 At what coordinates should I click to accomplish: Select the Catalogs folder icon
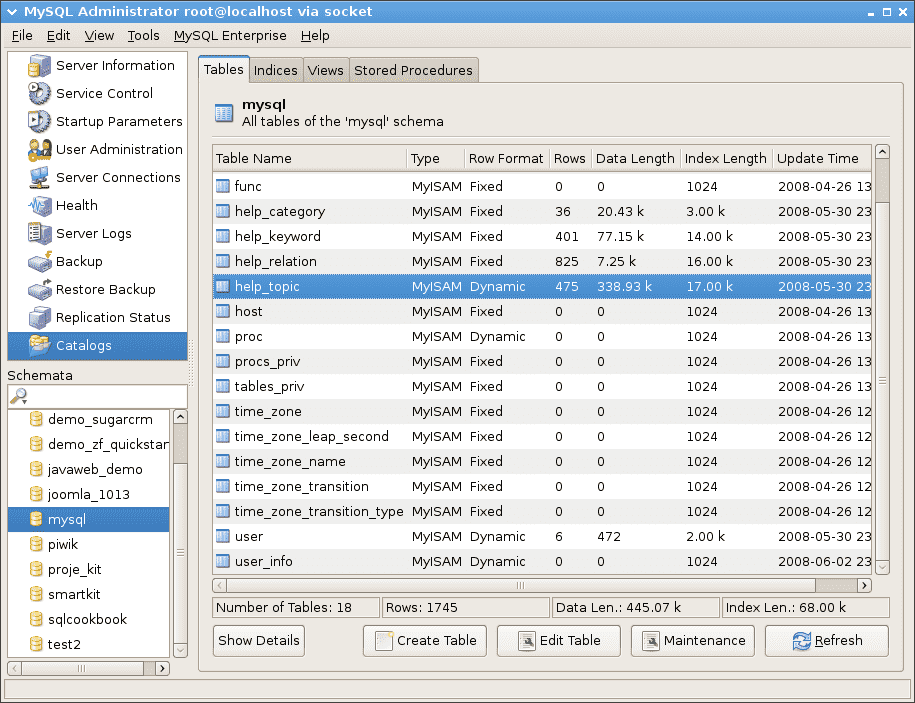[39, 345]
